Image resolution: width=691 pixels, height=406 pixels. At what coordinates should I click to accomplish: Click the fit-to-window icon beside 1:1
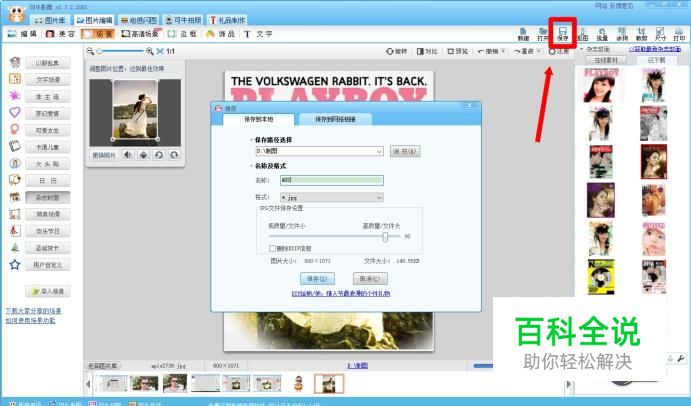(160, 51)
